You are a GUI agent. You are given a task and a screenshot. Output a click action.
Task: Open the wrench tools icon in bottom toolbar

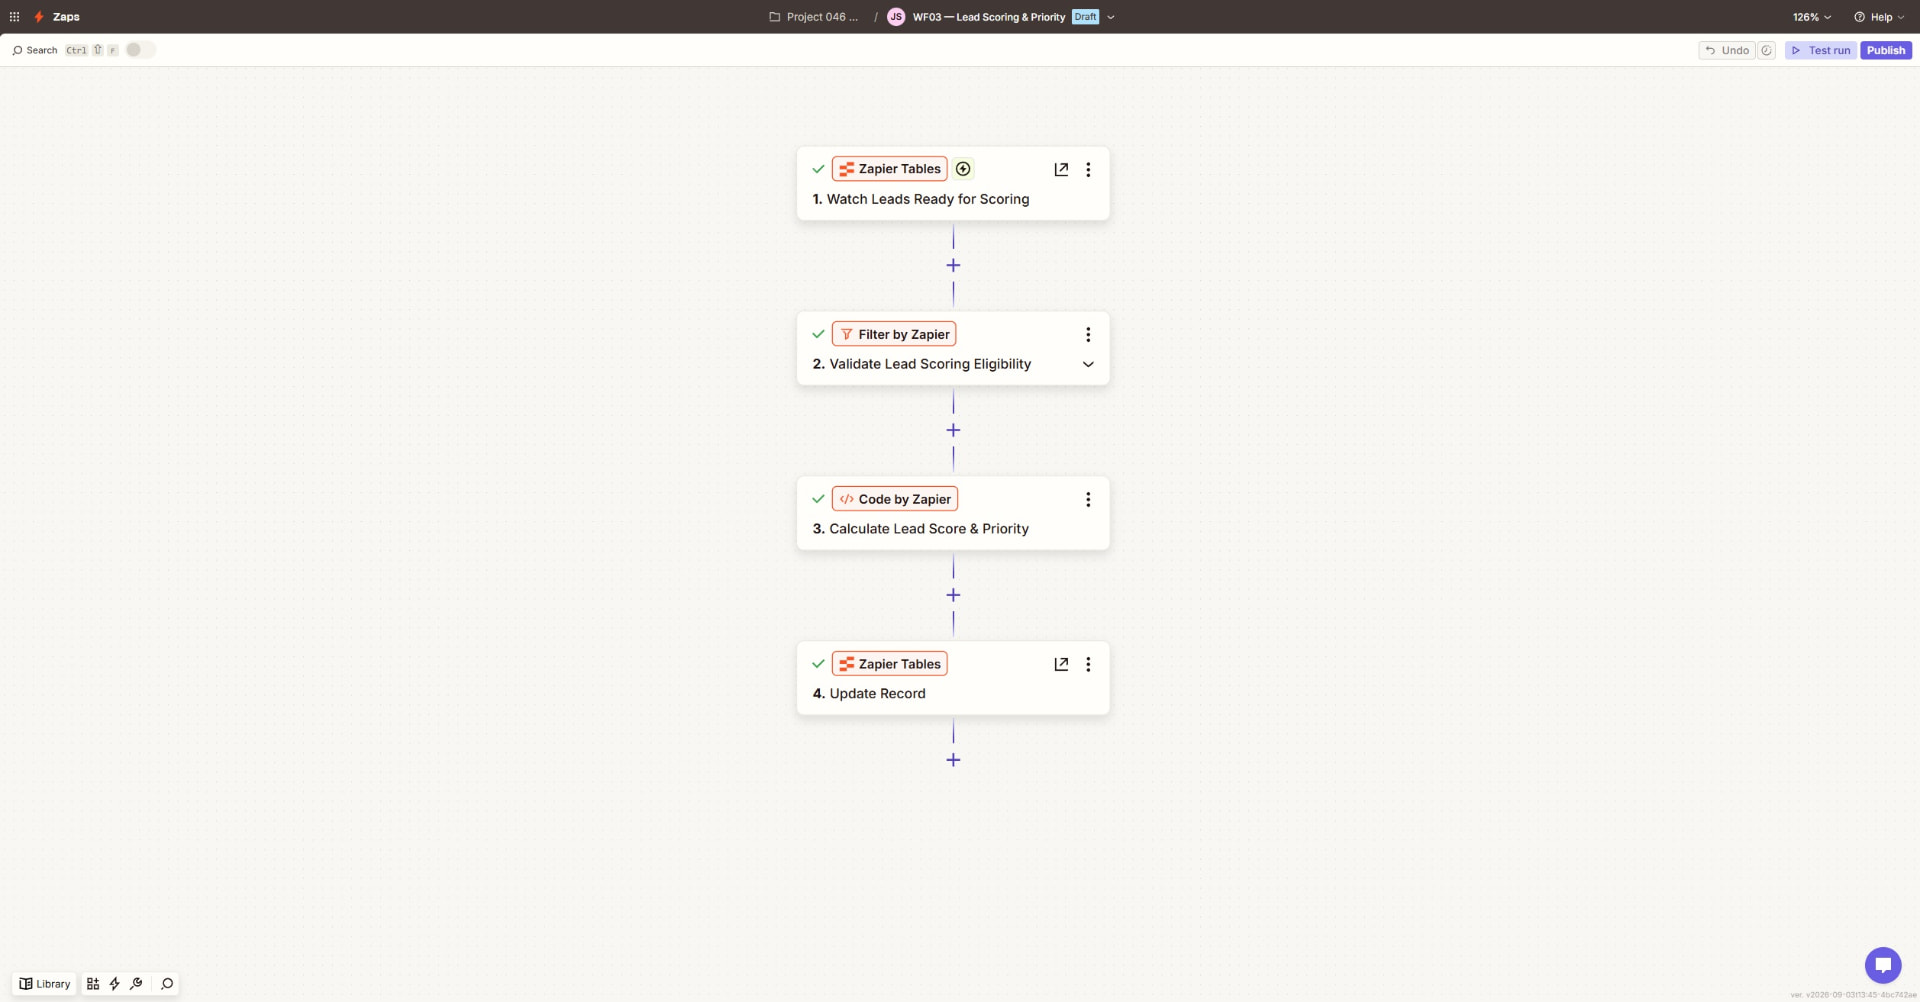(x=137, y=984)
